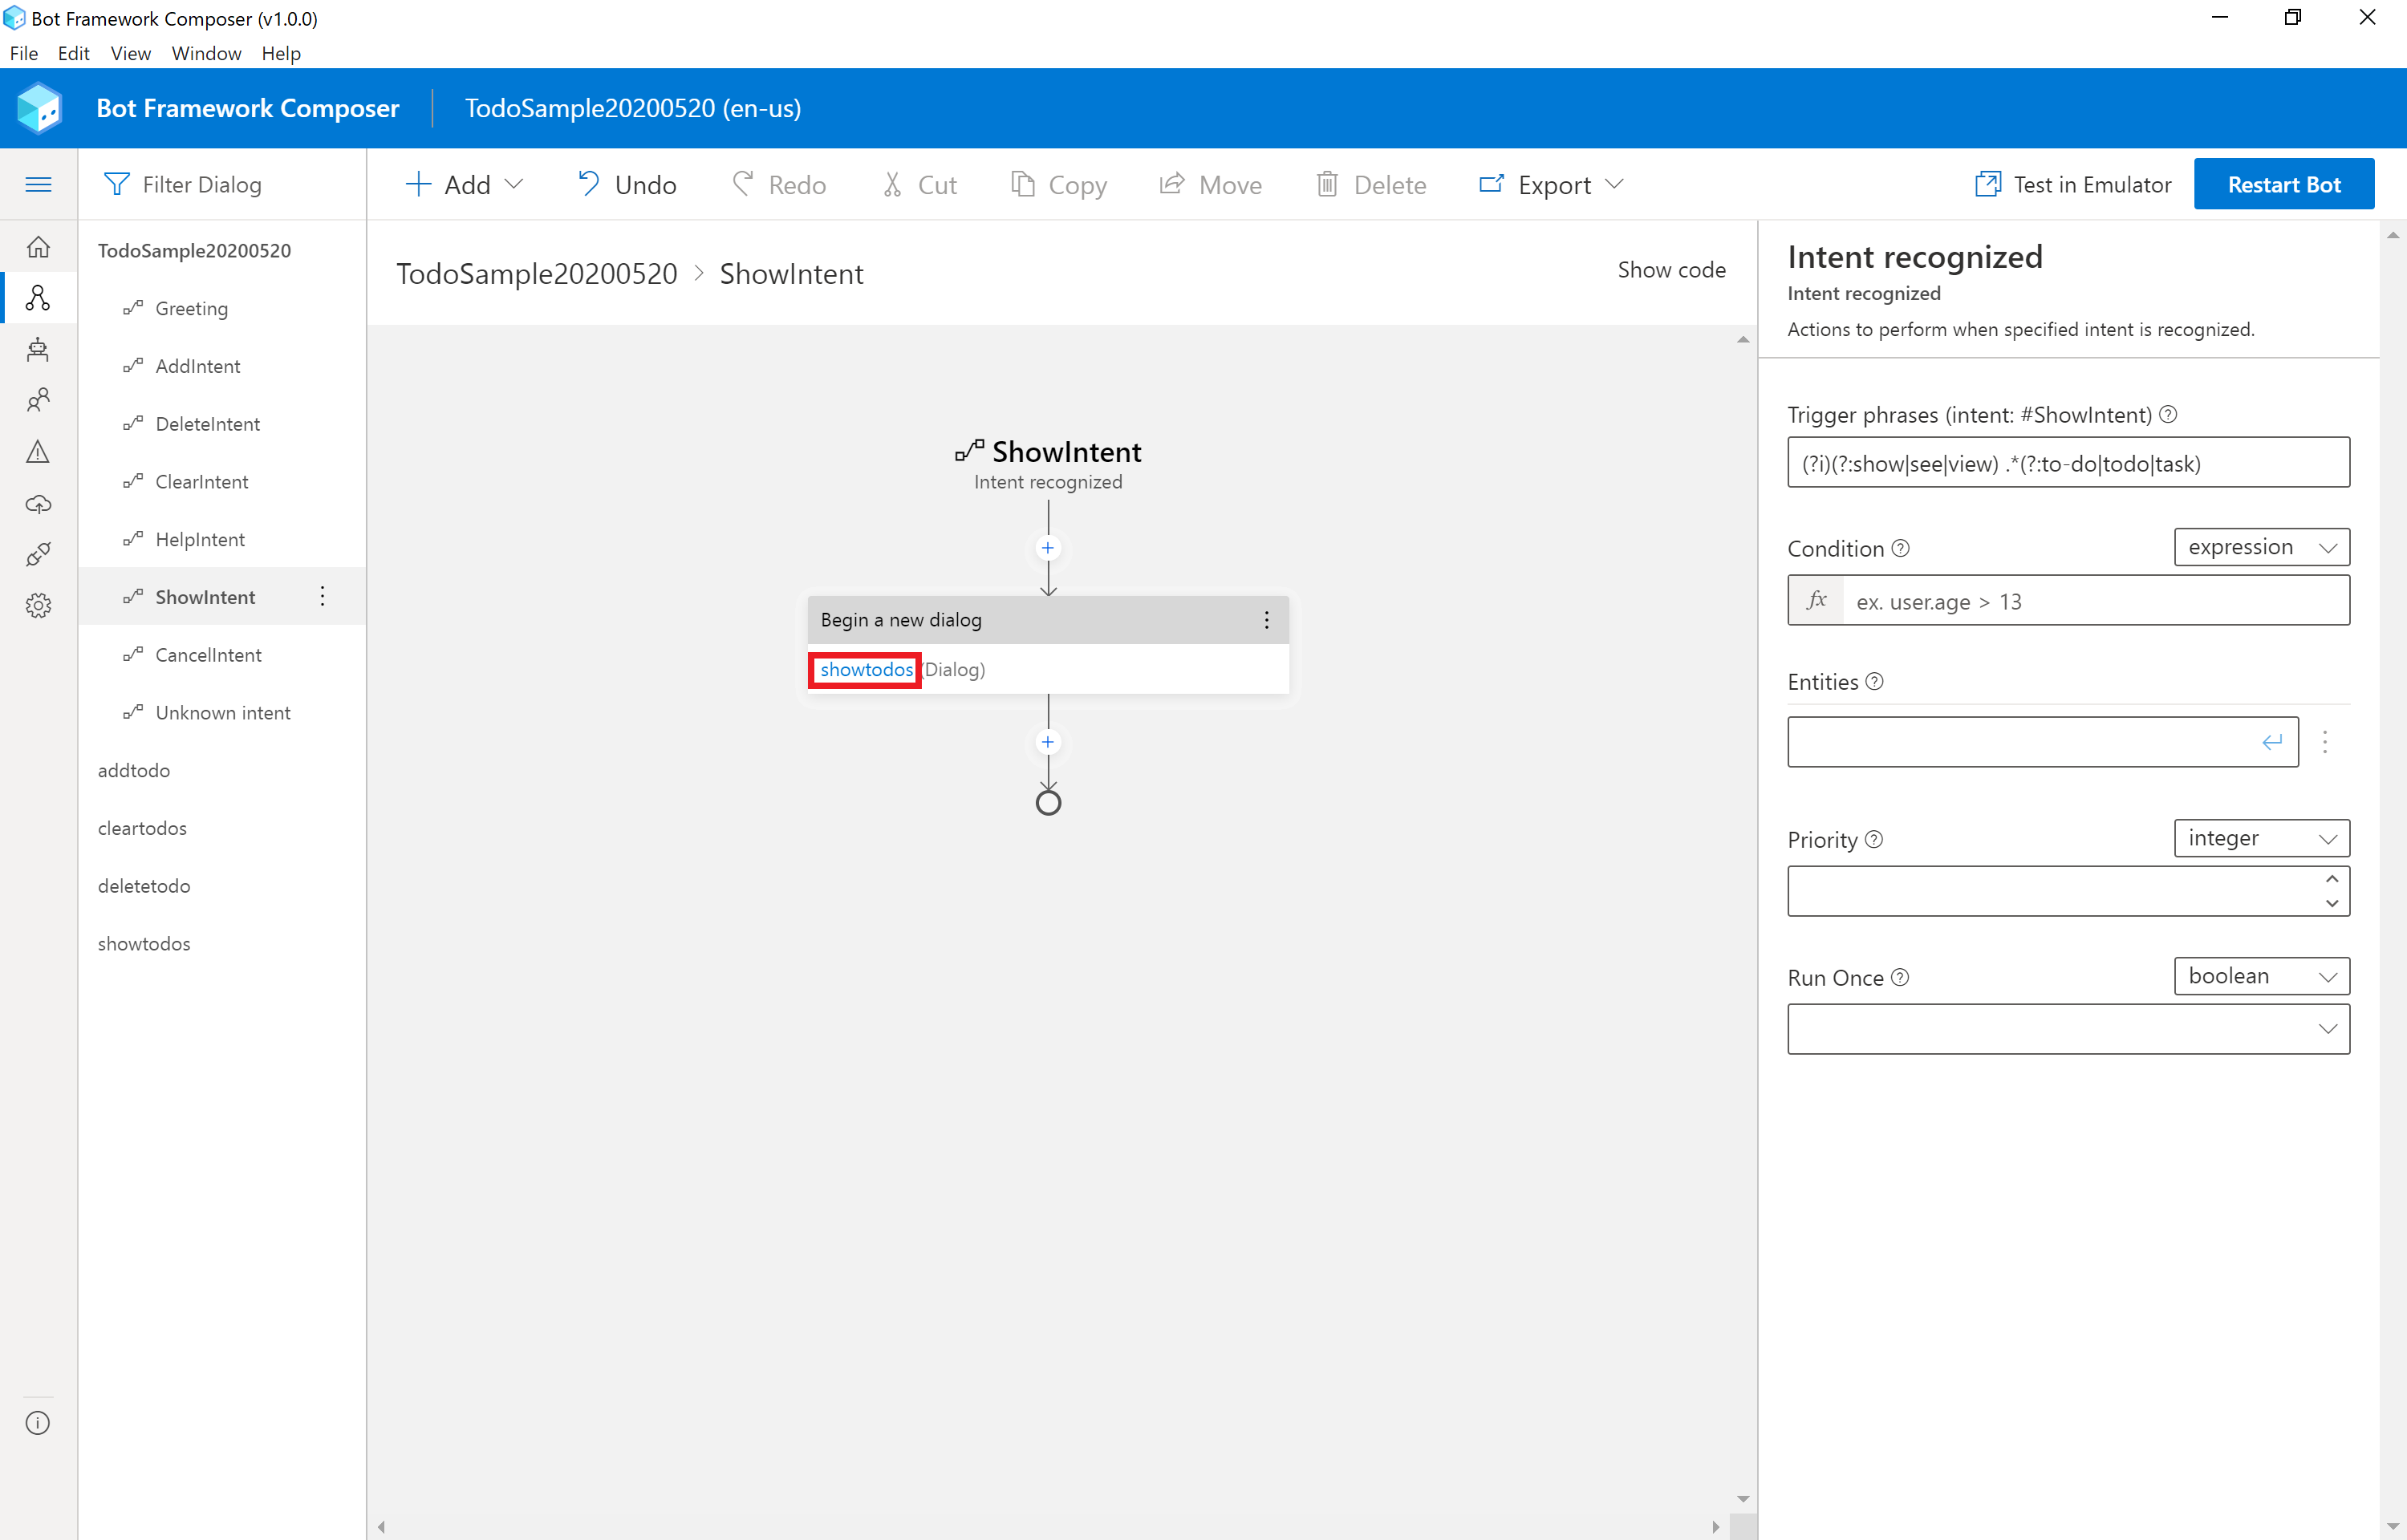
Task: Click the hamburger menu icon in sidebar
Action: pos(38,184)
